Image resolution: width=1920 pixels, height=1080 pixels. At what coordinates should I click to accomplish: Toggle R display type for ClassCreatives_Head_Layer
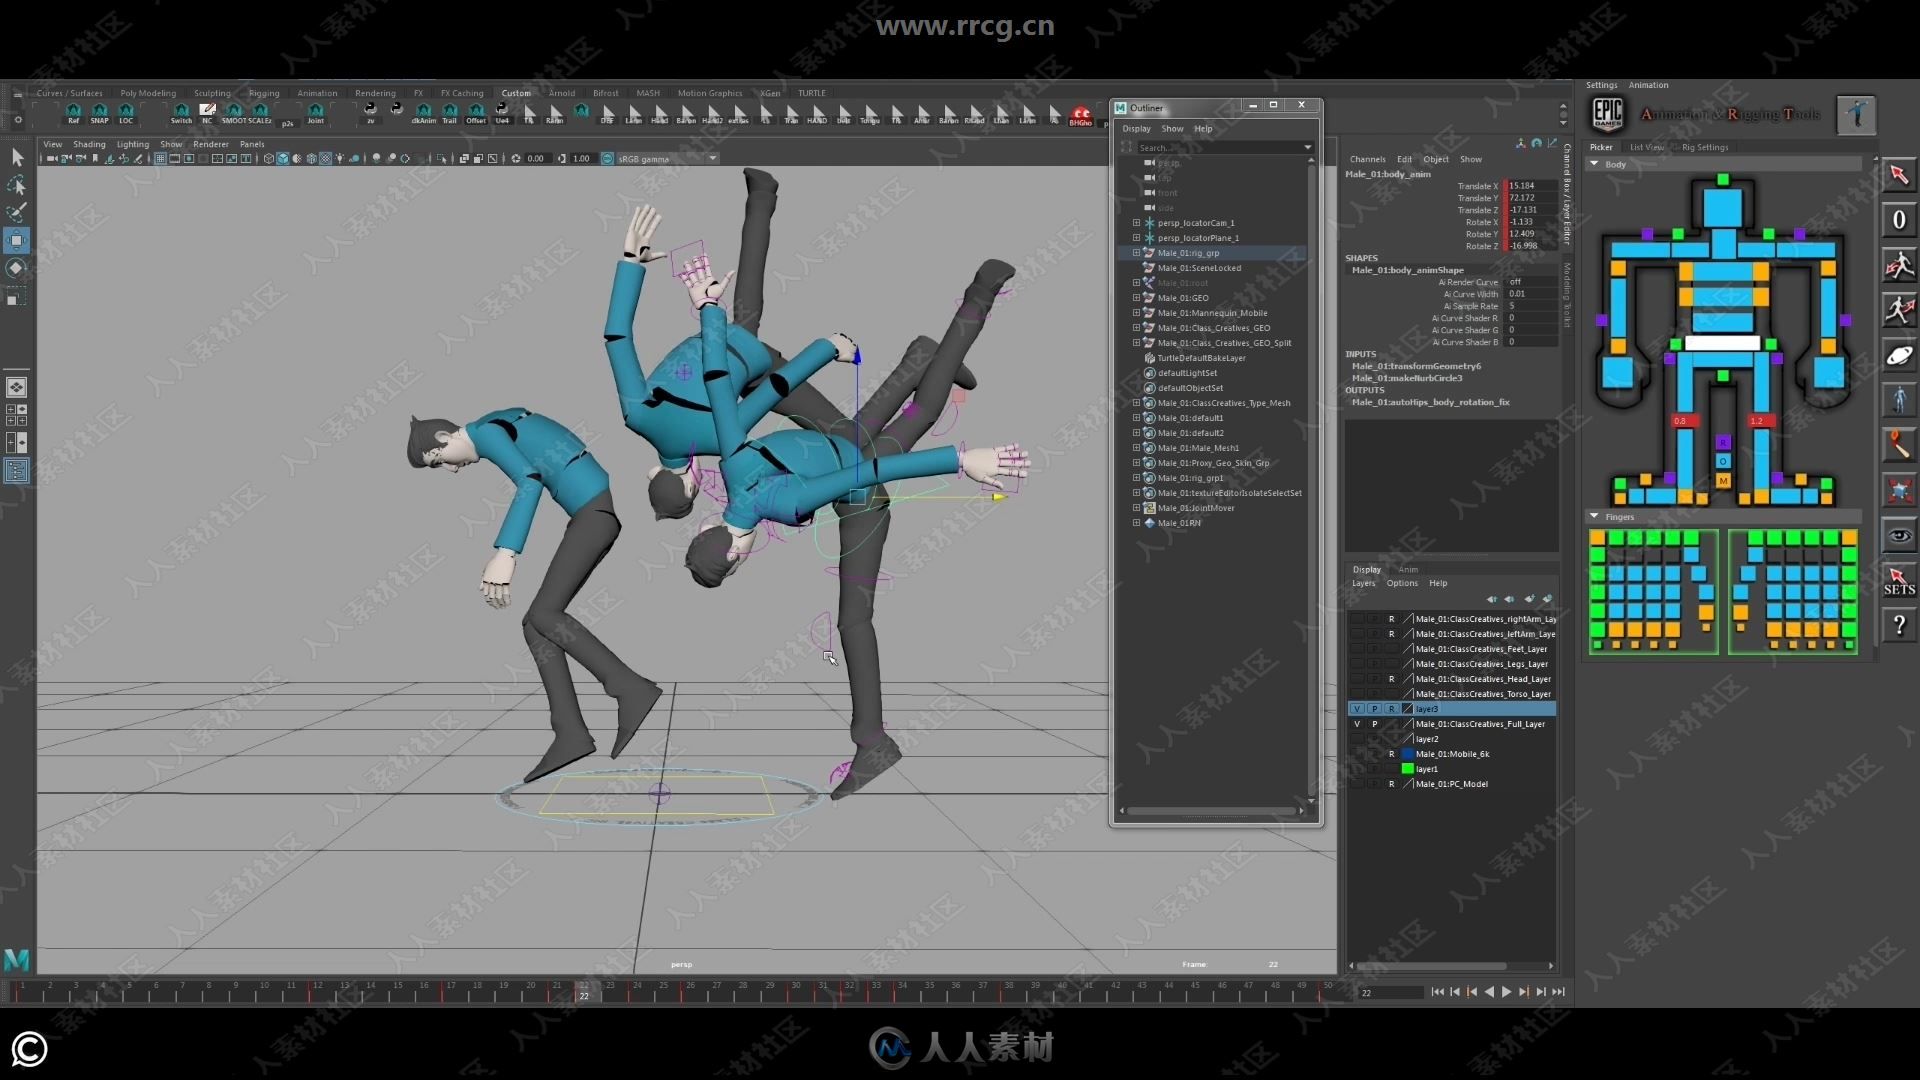pyautogui.click(x=1391, y=679)
